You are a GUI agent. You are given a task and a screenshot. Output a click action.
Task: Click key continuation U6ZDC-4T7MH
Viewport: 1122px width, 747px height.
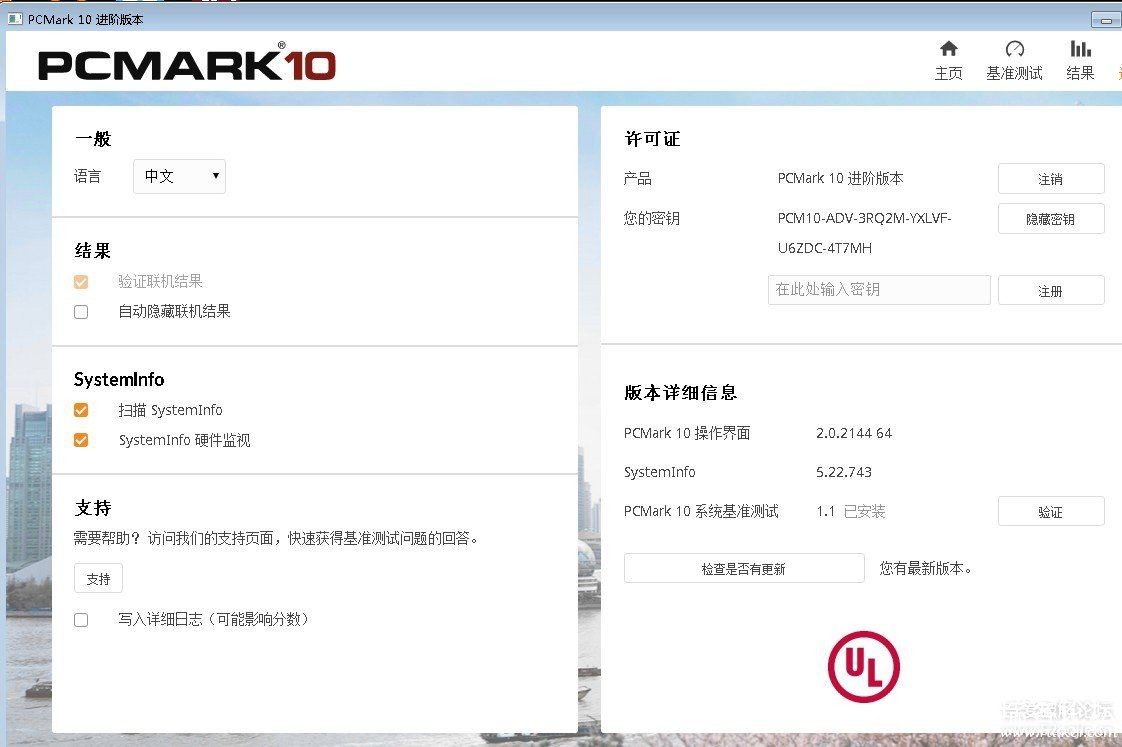tap(825, 248)
